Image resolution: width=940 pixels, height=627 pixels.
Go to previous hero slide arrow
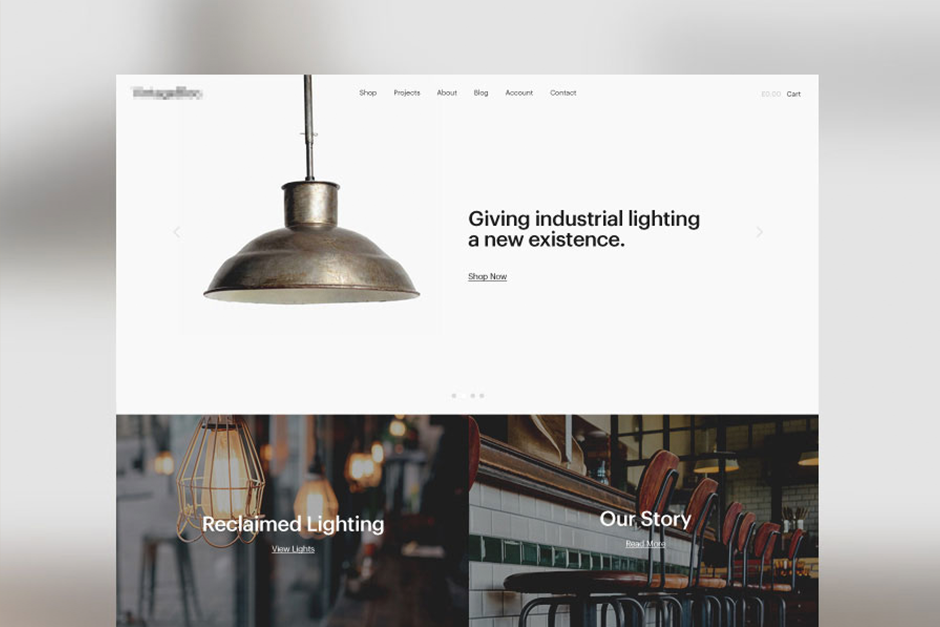pyautogui.click(x=176, y=232)
